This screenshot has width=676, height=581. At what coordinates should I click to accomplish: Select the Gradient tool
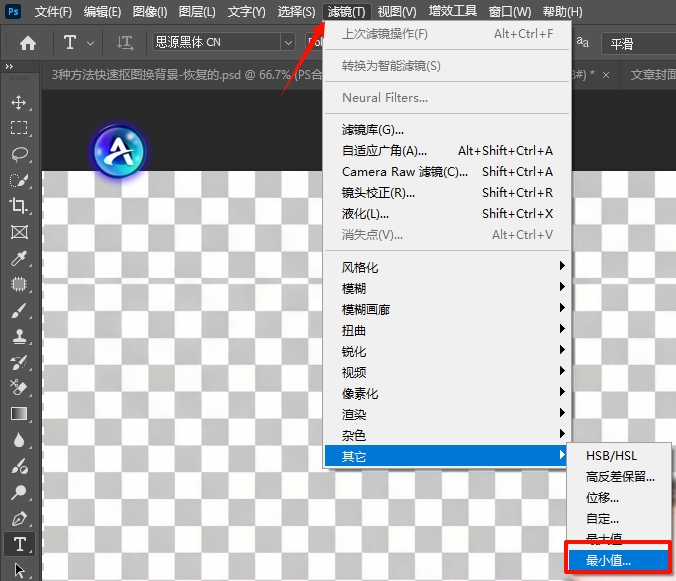tap(19, 414)
